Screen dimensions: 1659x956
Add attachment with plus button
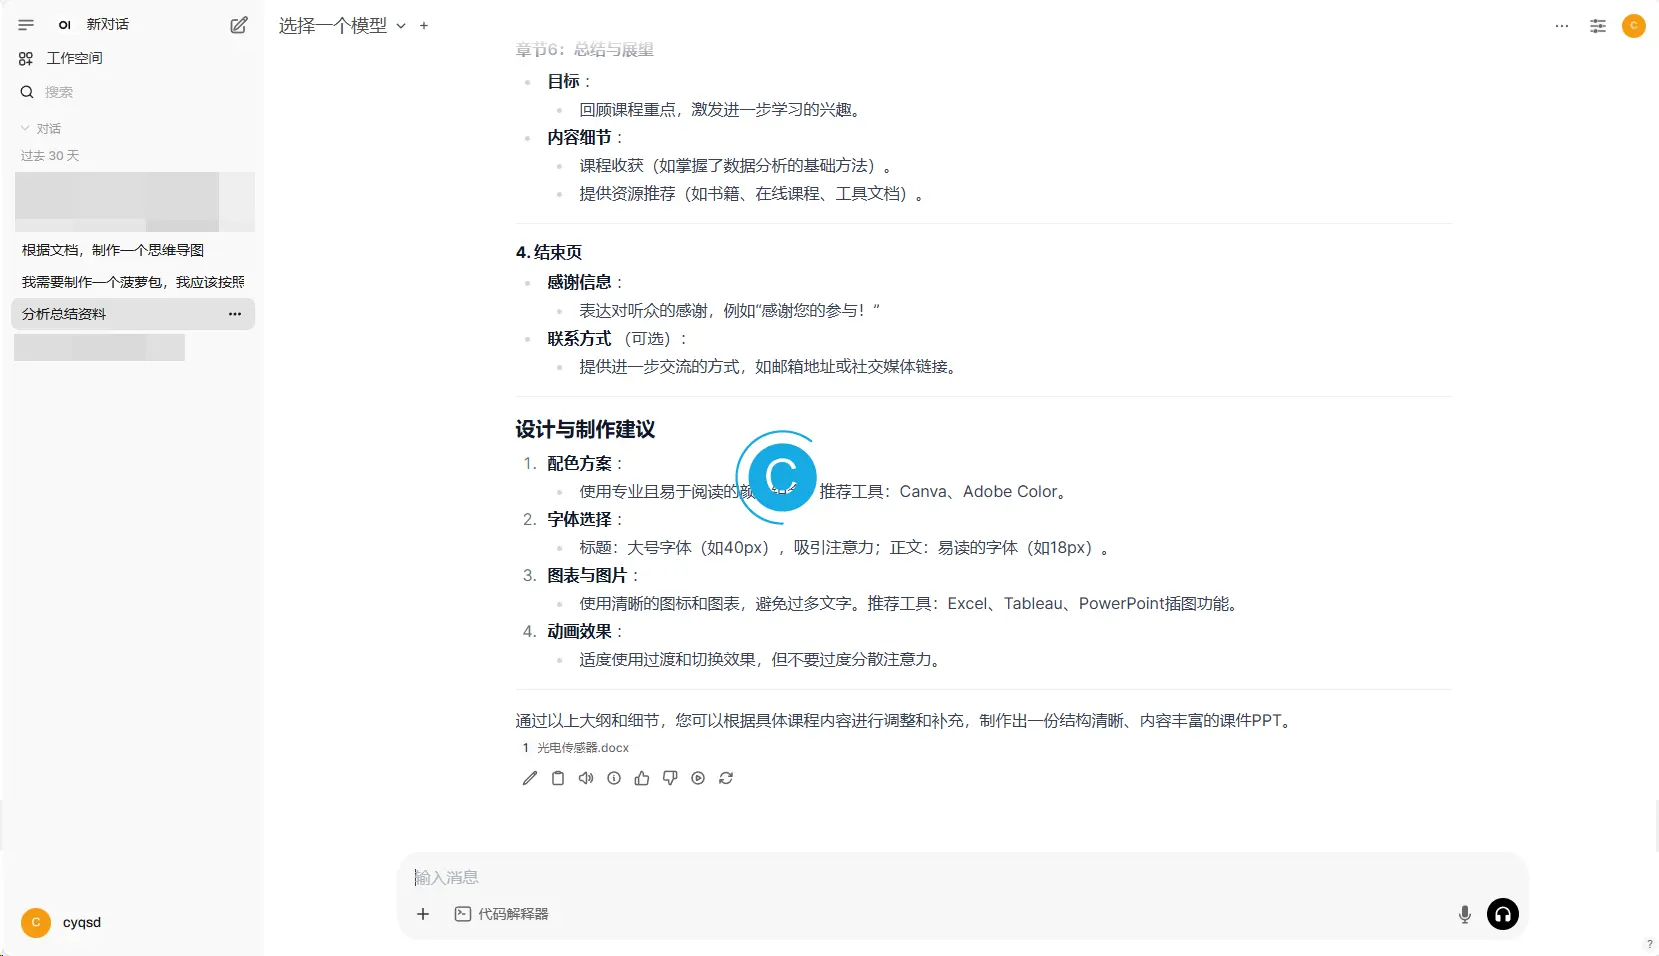click(423, 914)
